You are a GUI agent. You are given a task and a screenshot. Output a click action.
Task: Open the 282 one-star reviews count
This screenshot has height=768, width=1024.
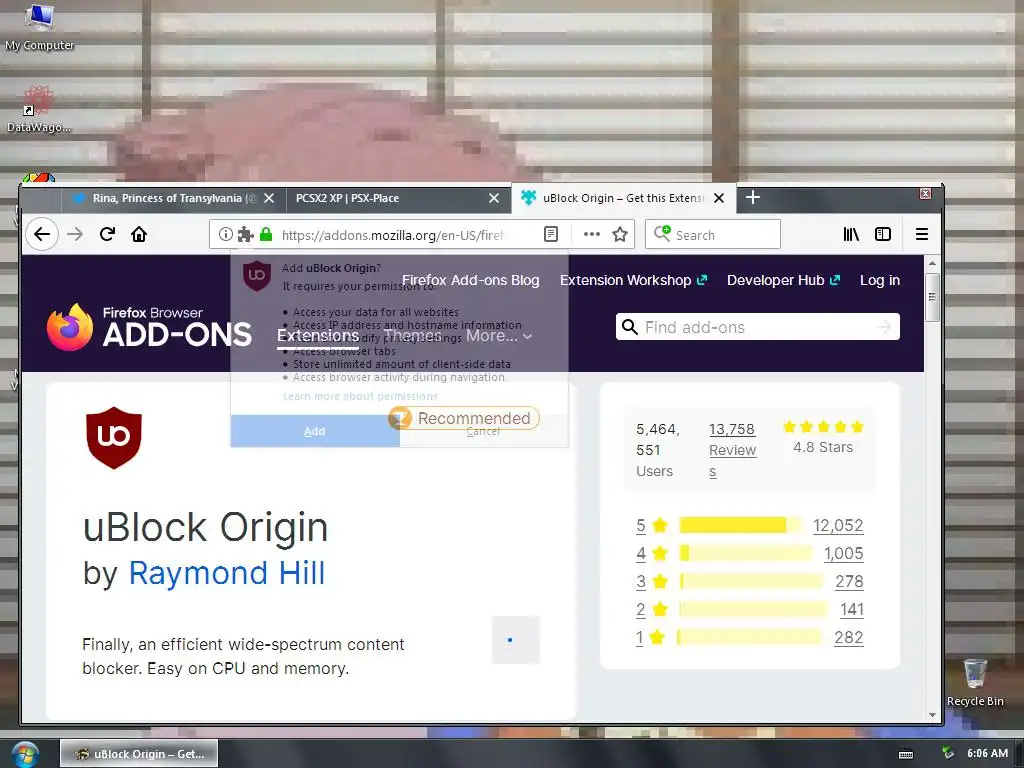pos(849,637)
